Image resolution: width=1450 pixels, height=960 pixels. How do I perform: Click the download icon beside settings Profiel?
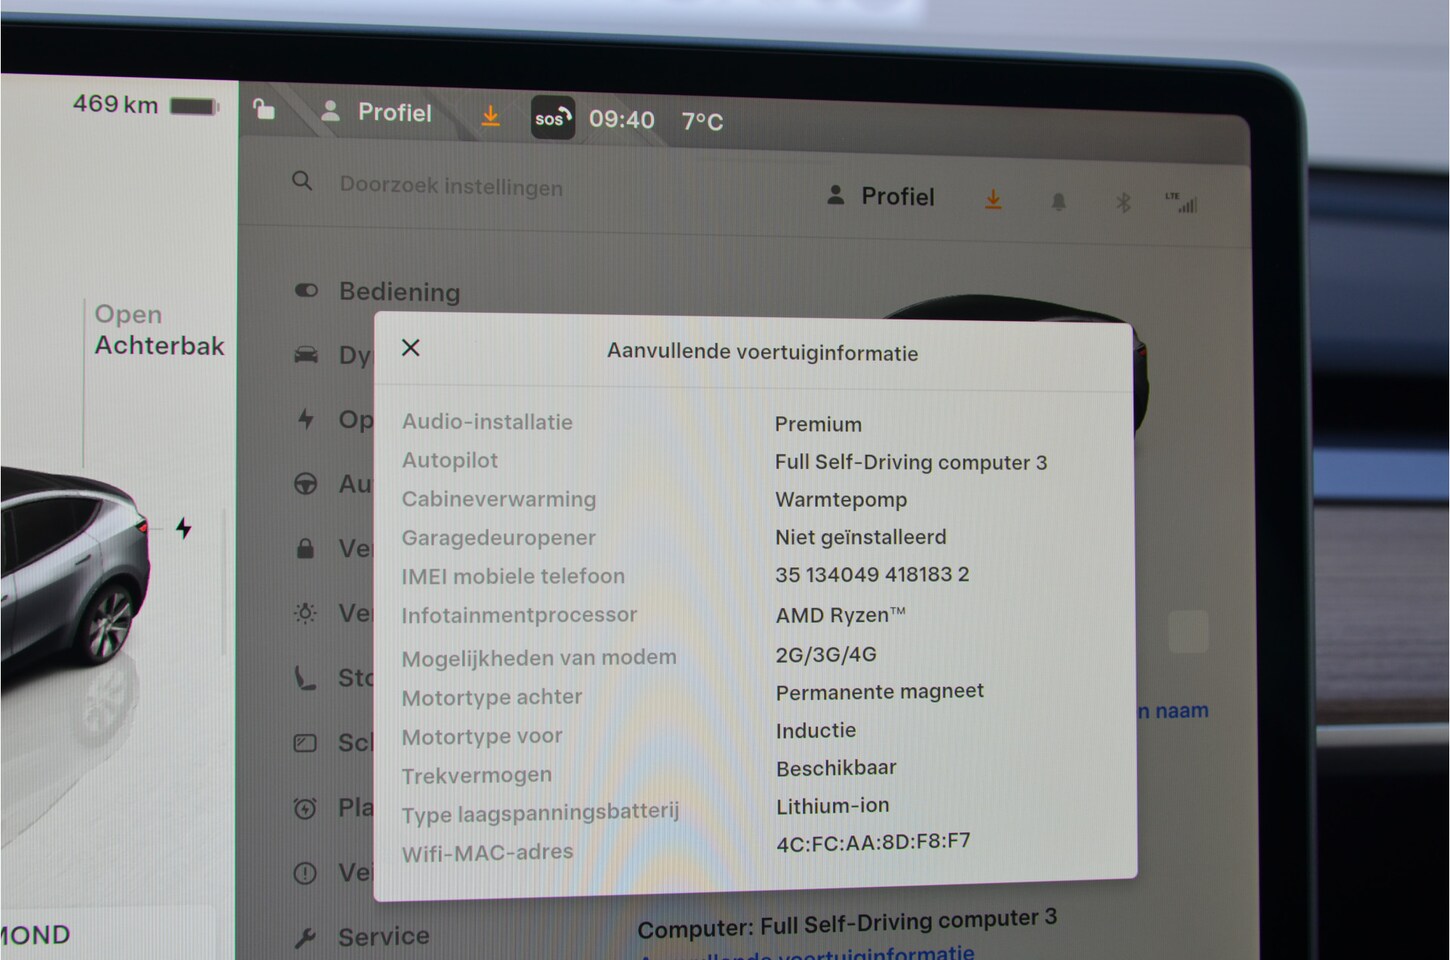[x=993, y=200]
